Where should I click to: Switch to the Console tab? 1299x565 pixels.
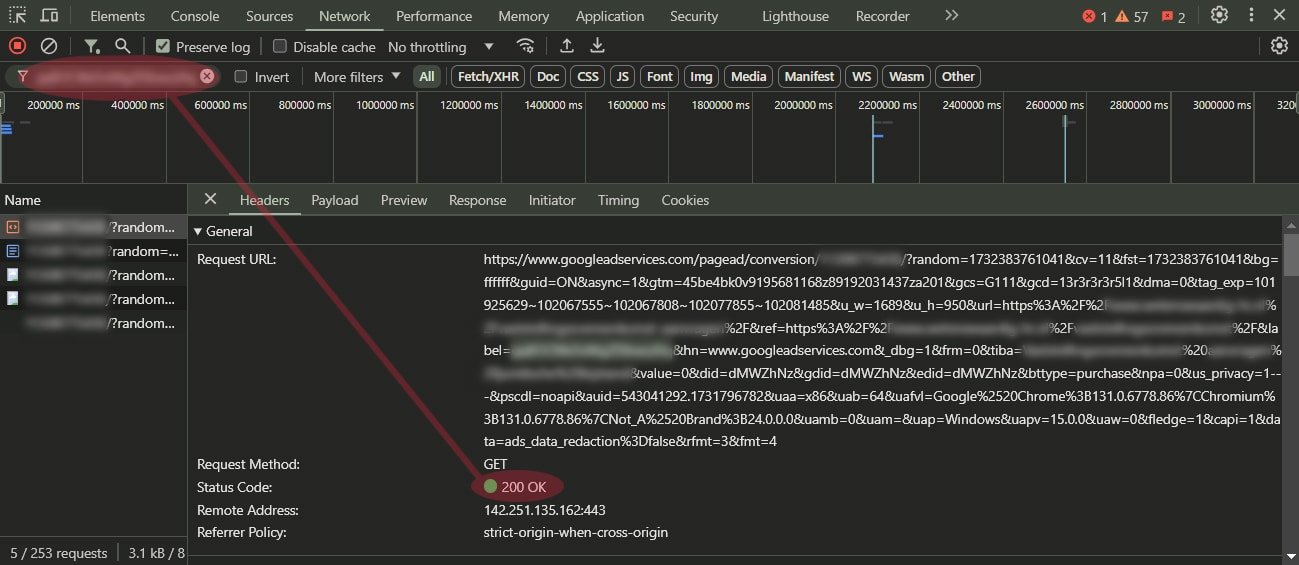point(195,16)
